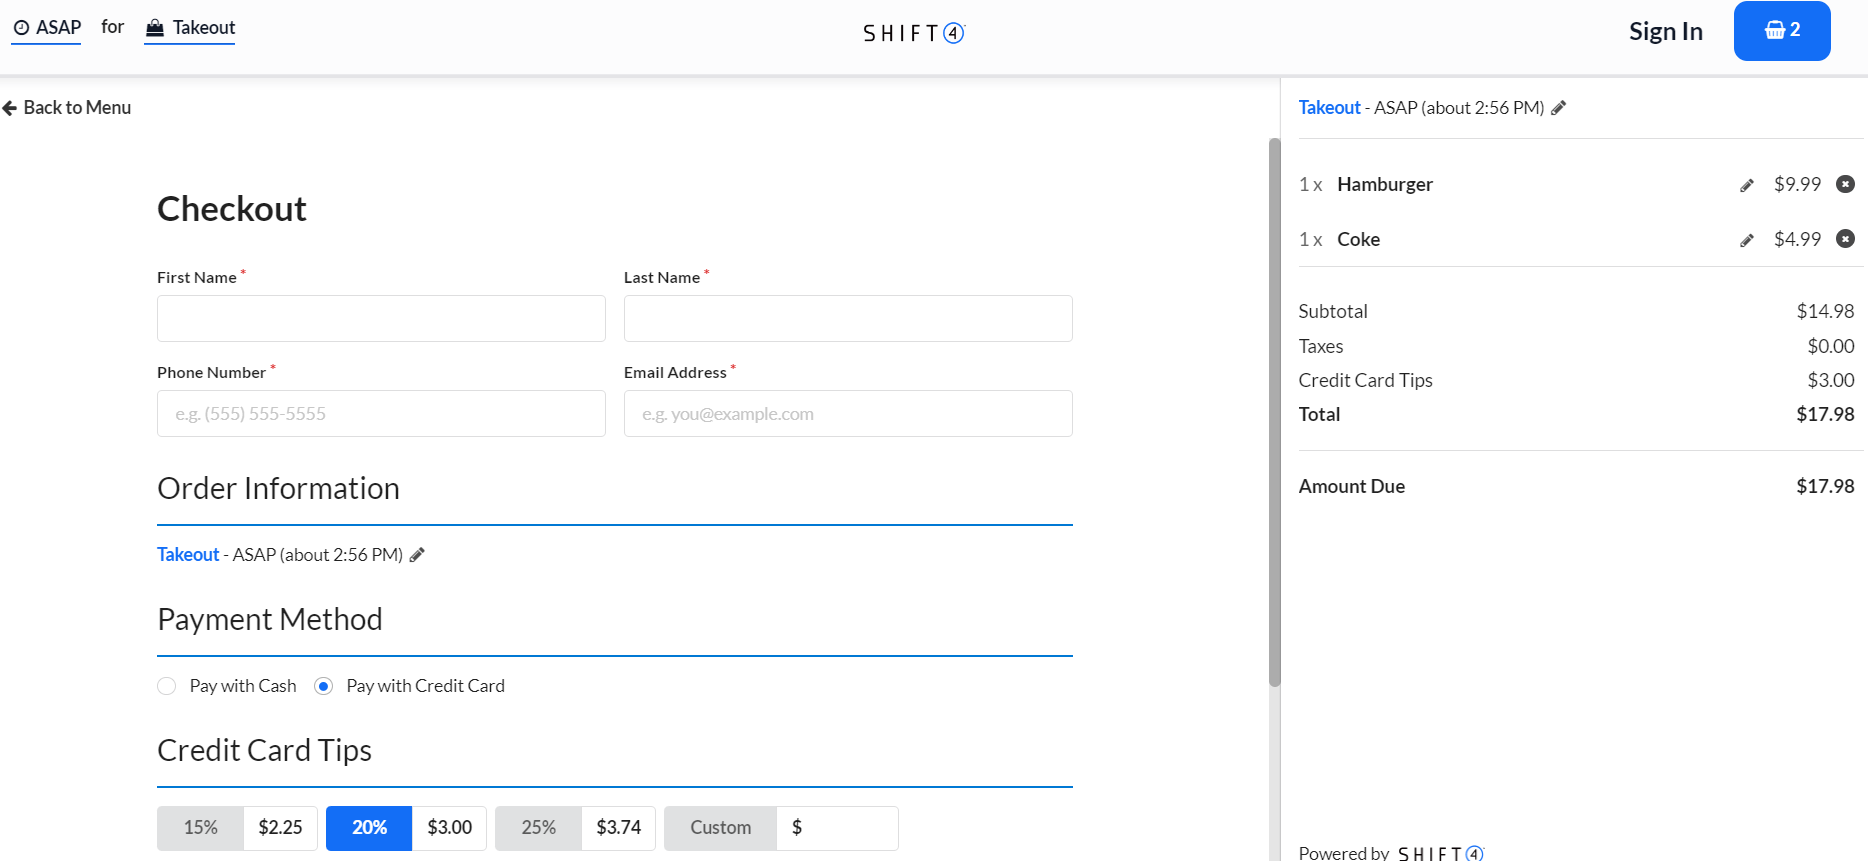Screen dimensions: 1868x861
Task: Remove the Hamburger from the cart
Action: pyautogui.click(x=1845, y=184)
